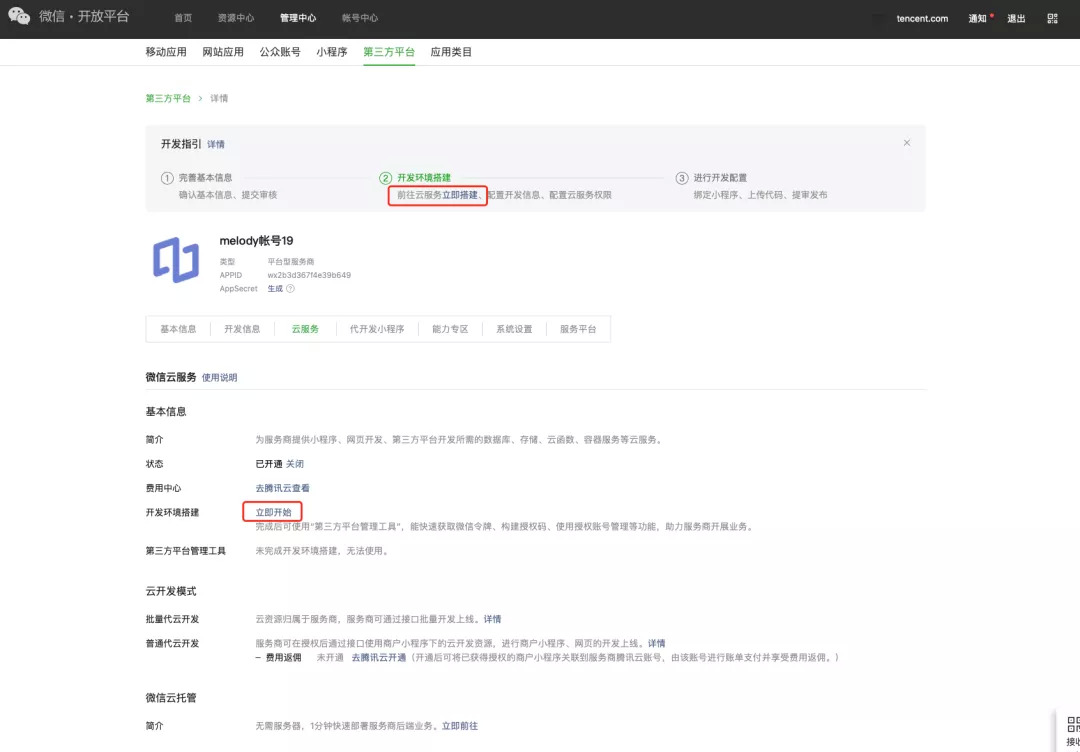Switch to the 网站应用 tab
1080x752 pixels.
pos(223,52)
